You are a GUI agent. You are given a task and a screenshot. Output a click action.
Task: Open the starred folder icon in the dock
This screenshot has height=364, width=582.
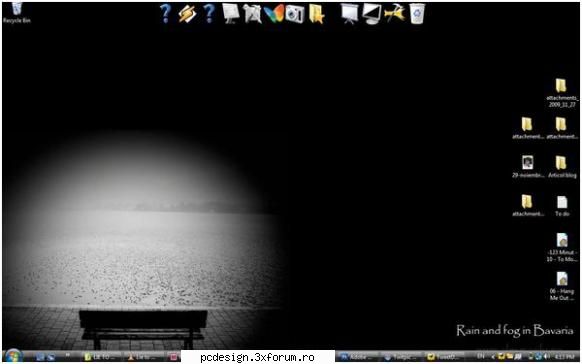(x=317, y=14)
